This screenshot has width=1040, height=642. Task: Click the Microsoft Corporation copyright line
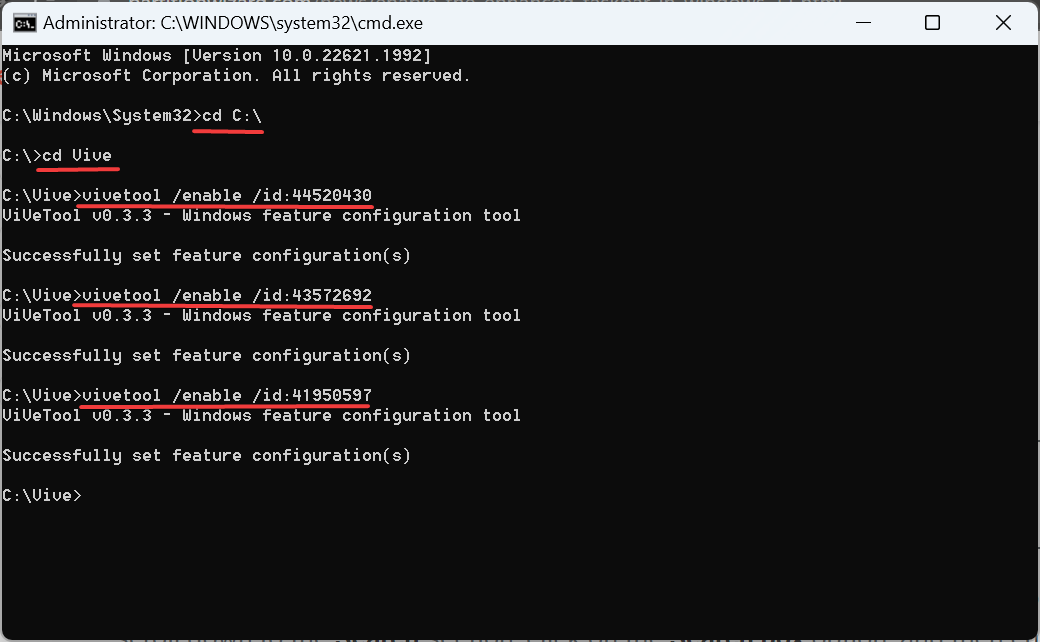point(236,76)
